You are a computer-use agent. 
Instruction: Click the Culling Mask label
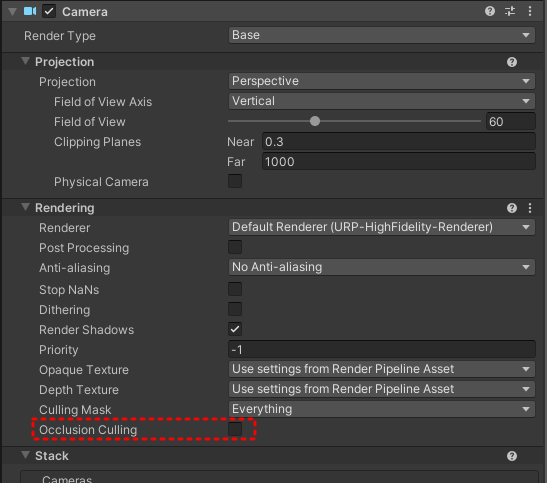(75, 410)
